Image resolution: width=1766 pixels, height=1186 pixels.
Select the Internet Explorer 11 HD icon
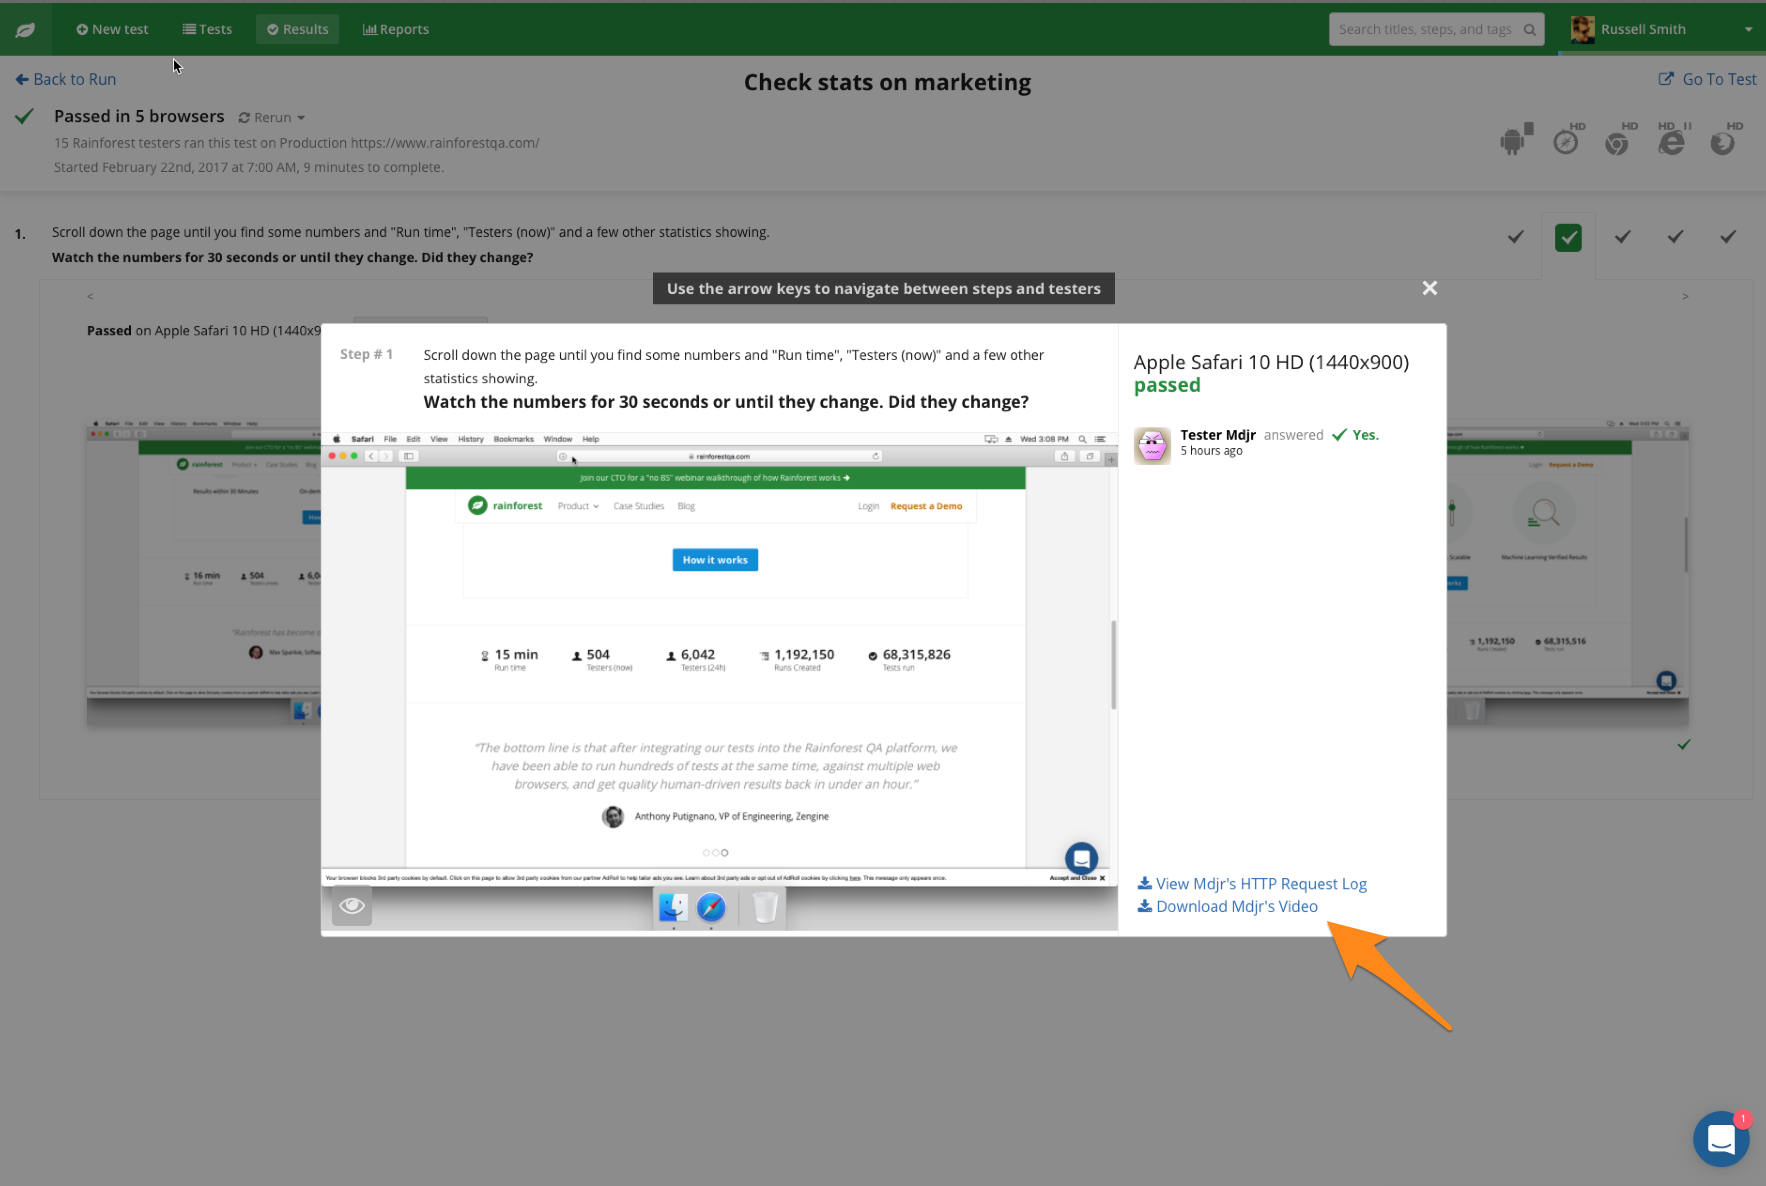coord(1673,140)
